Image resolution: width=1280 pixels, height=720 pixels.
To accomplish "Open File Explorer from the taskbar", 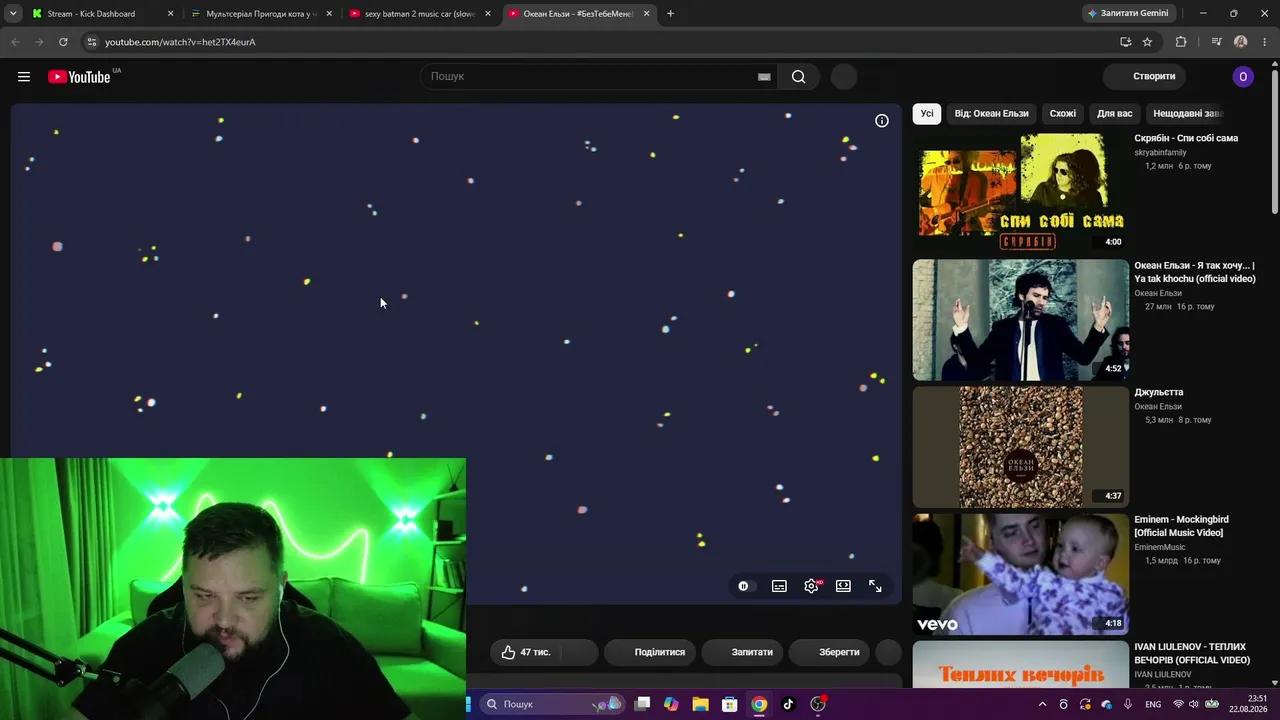I will tap(701, 704).
